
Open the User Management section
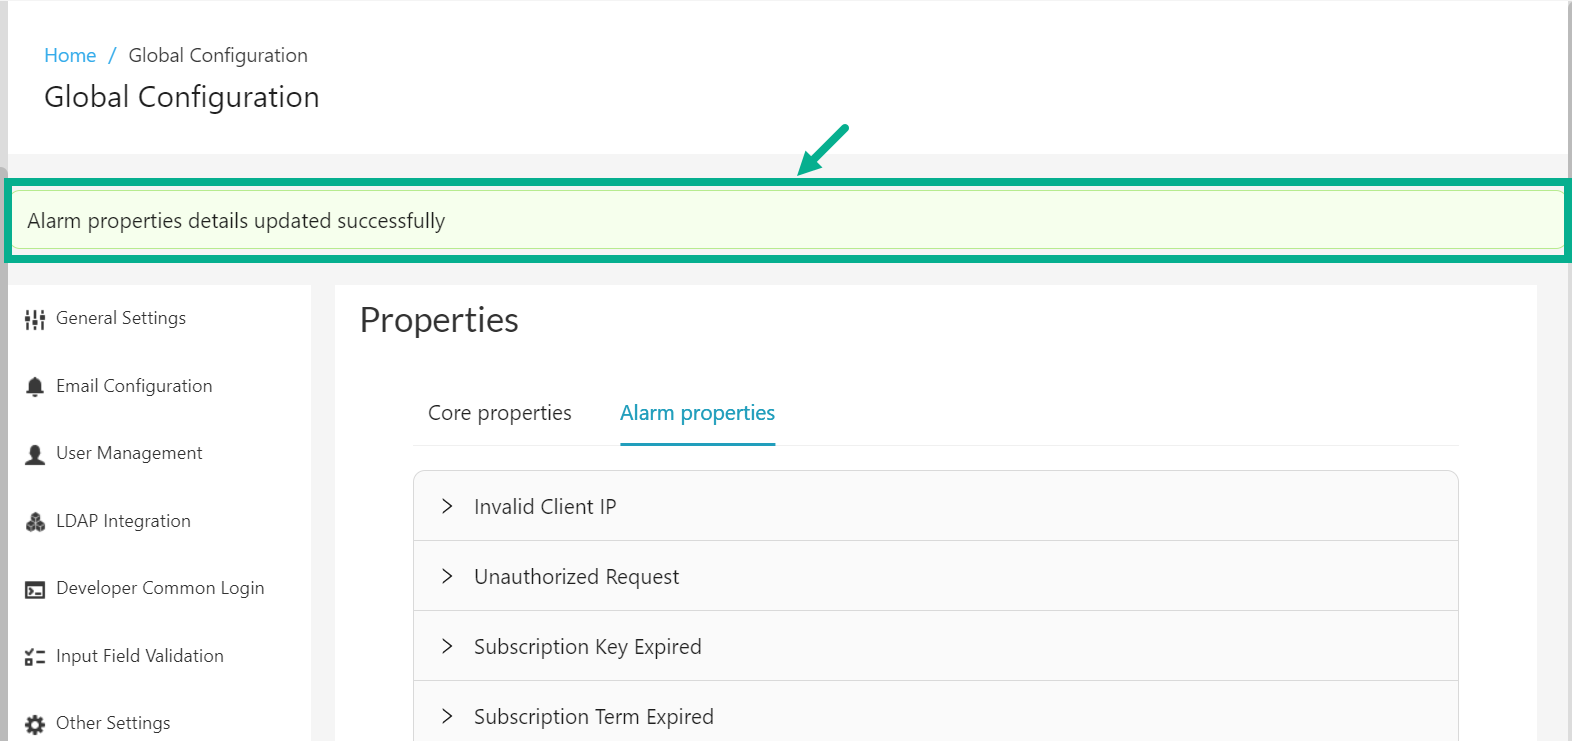129,453
